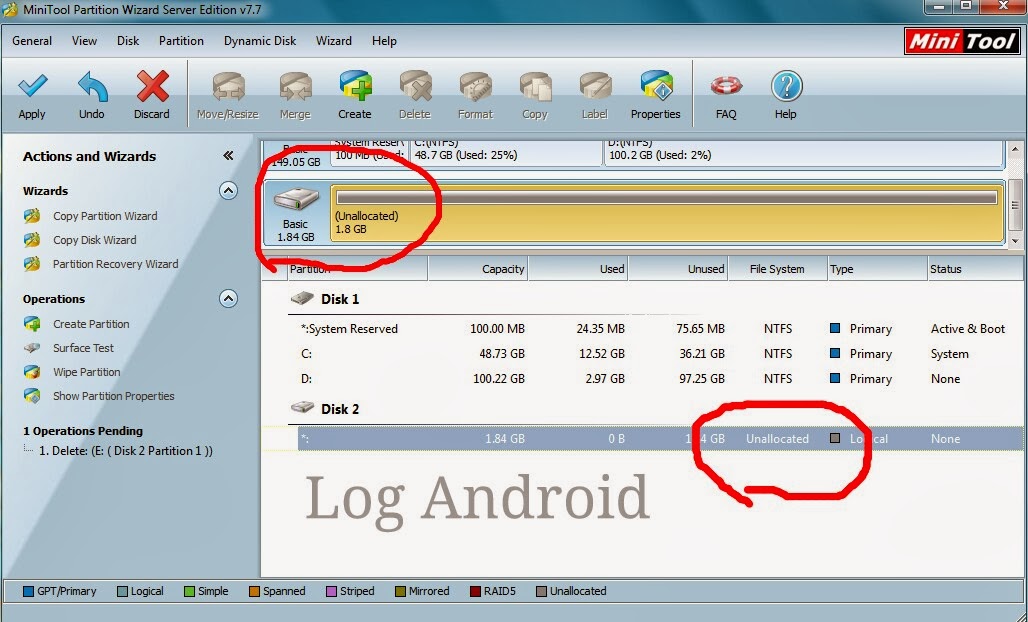Sort by the Used column header
This screenshot has width=1028, height=622.
tap(578, 269)
